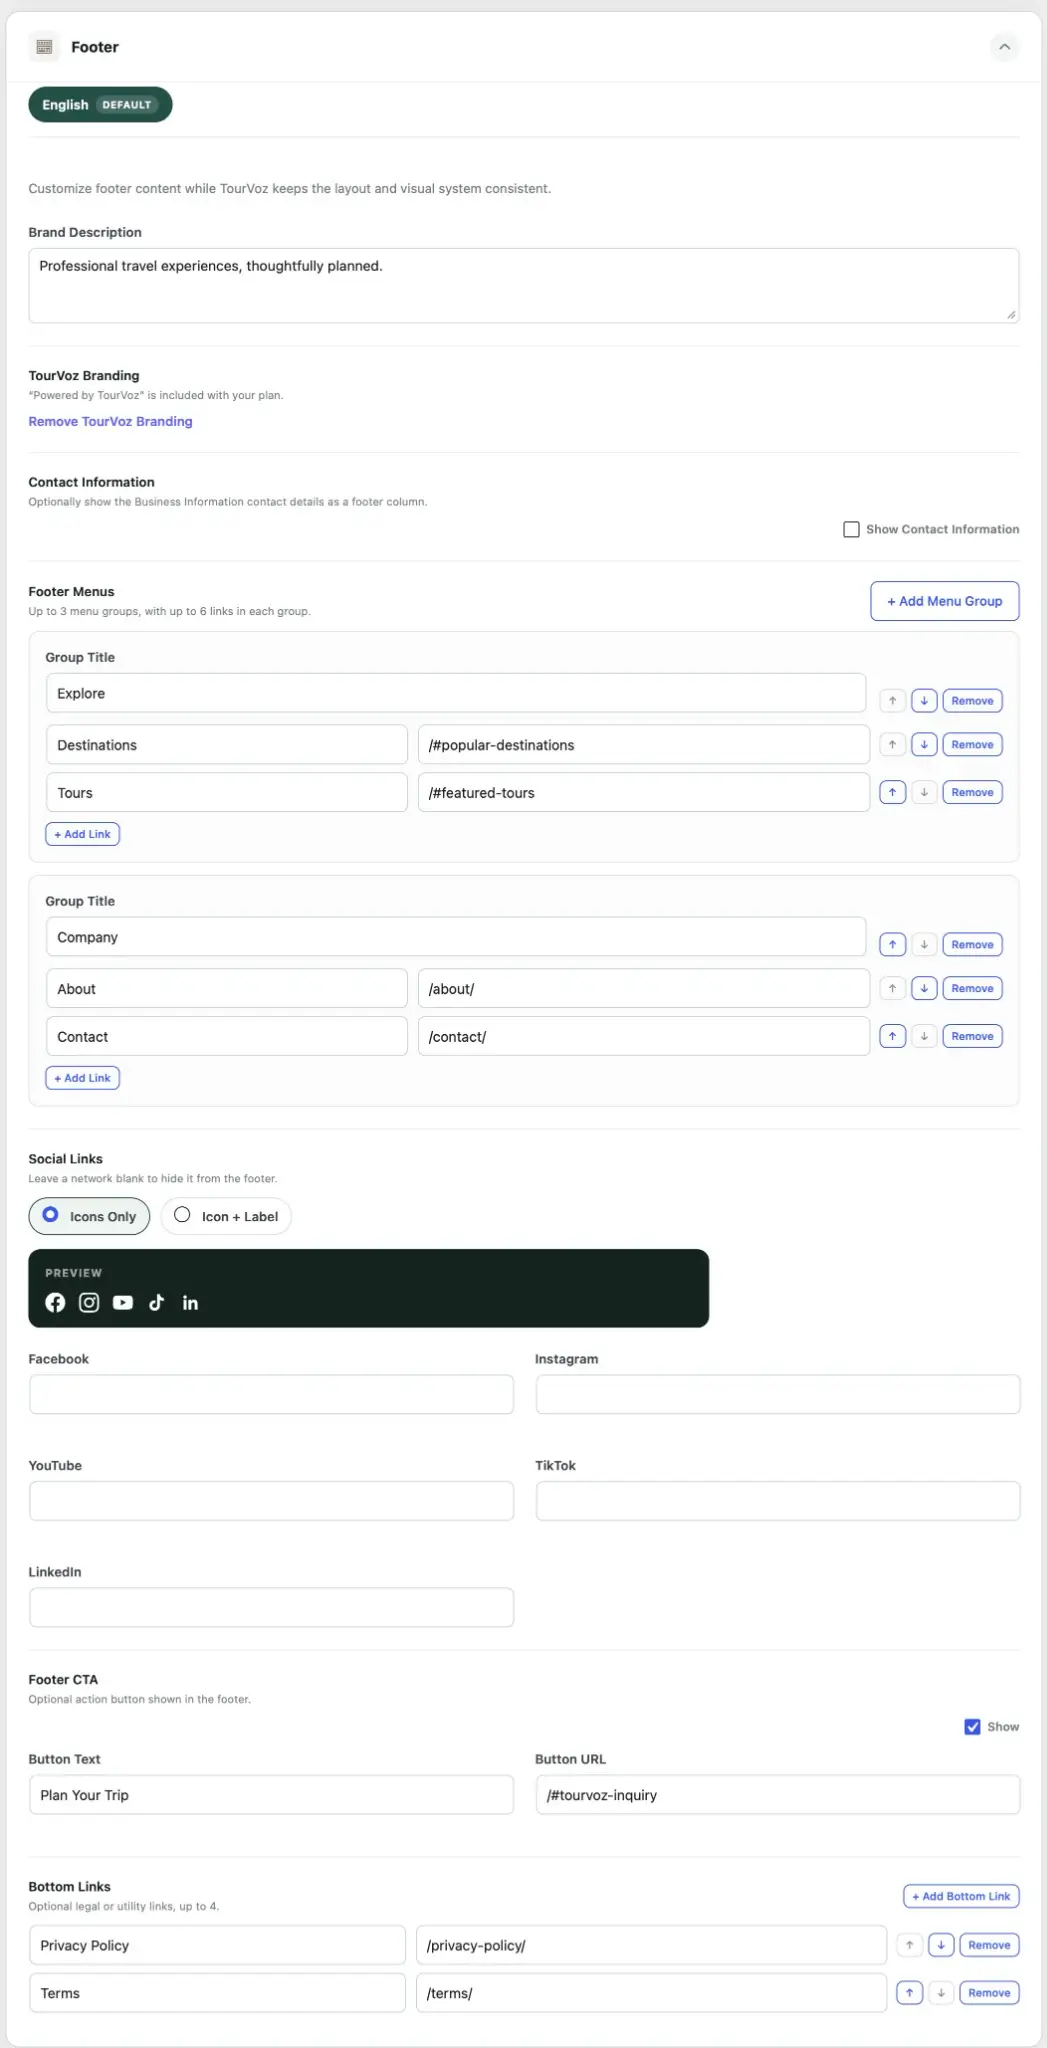The width and height of the screenshot is (1047, 2048).
Task: Focus the LinkedIn URL field
Action: 271,1607
